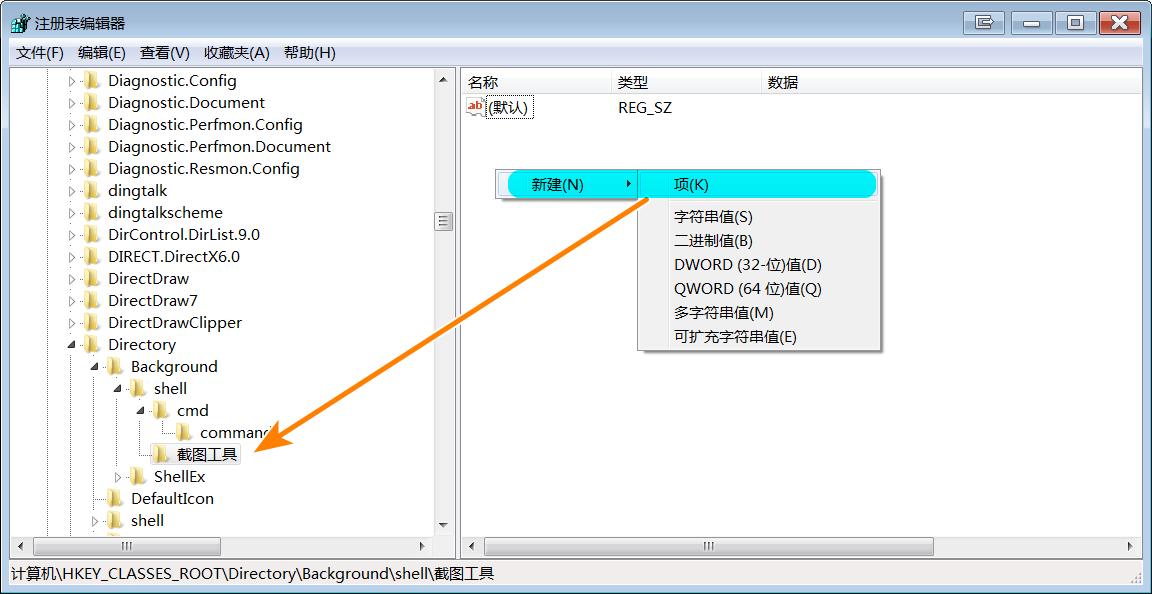Select 二进制值(B) from the submenu

(x=758, y=241)
